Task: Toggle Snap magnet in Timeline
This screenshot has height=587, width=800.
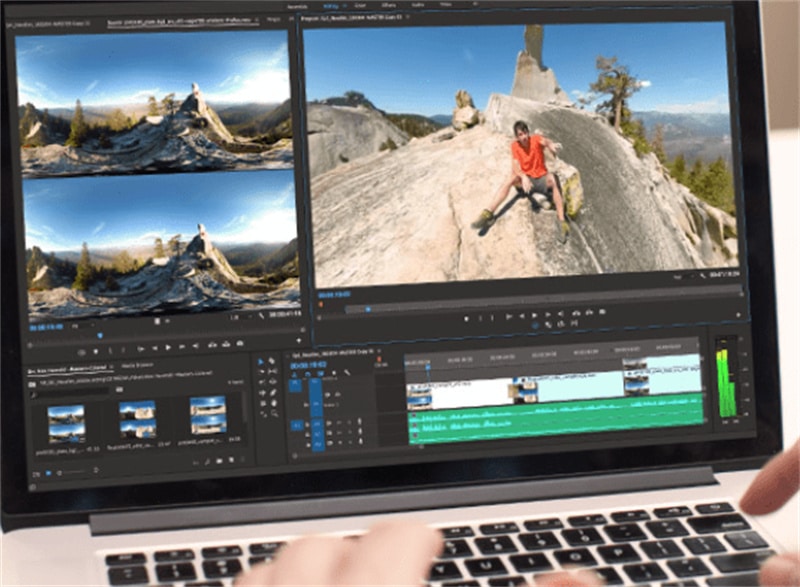Action: (x=308, y=374)
